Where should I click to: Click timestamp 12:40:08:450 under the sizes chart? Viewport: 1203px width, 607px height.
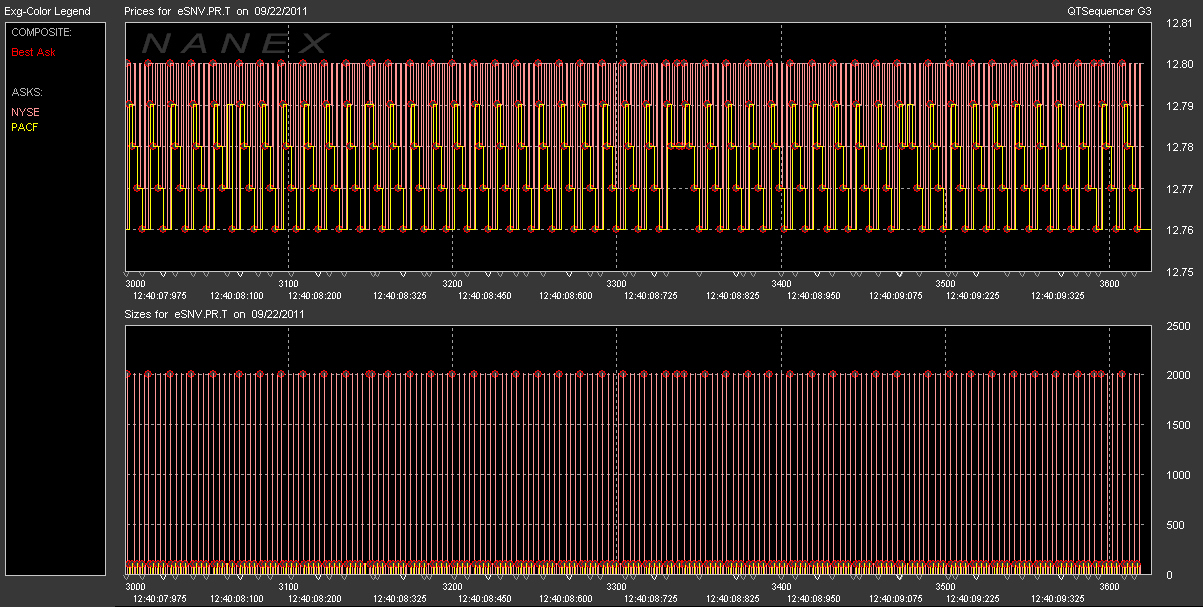[485, 600]
